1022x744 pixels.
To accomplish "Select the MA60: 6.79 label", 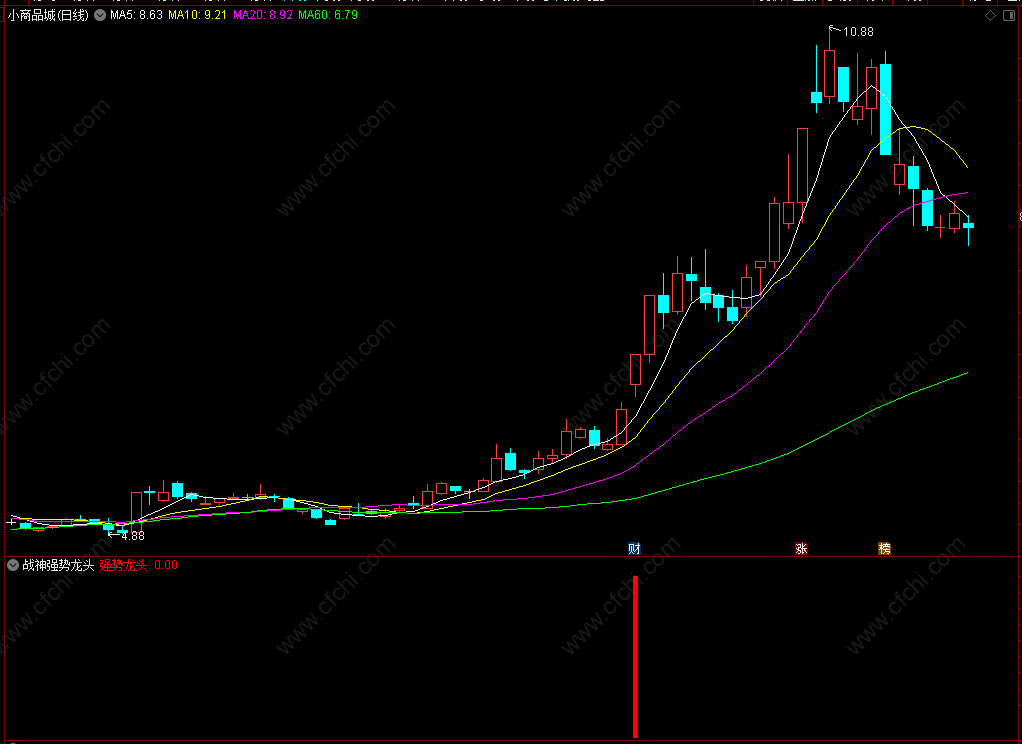I will click(x=328, y=15).
